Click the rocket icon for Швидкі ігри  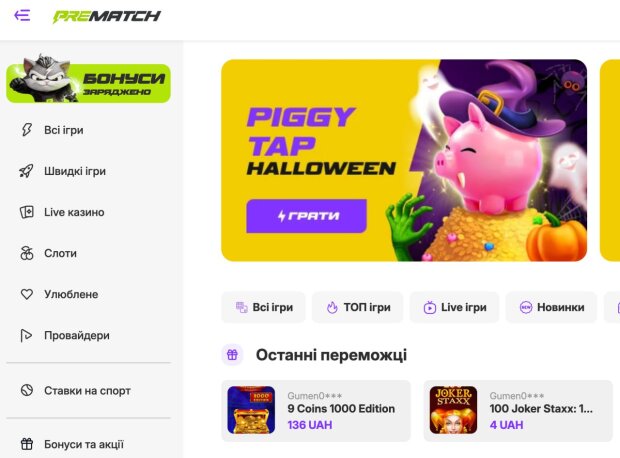tap(27, 171)
